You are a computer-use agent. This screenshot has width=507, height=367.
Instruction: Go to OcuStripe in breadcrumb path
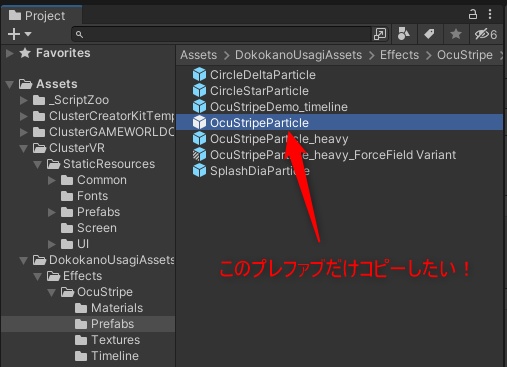(x=465, y=55)
